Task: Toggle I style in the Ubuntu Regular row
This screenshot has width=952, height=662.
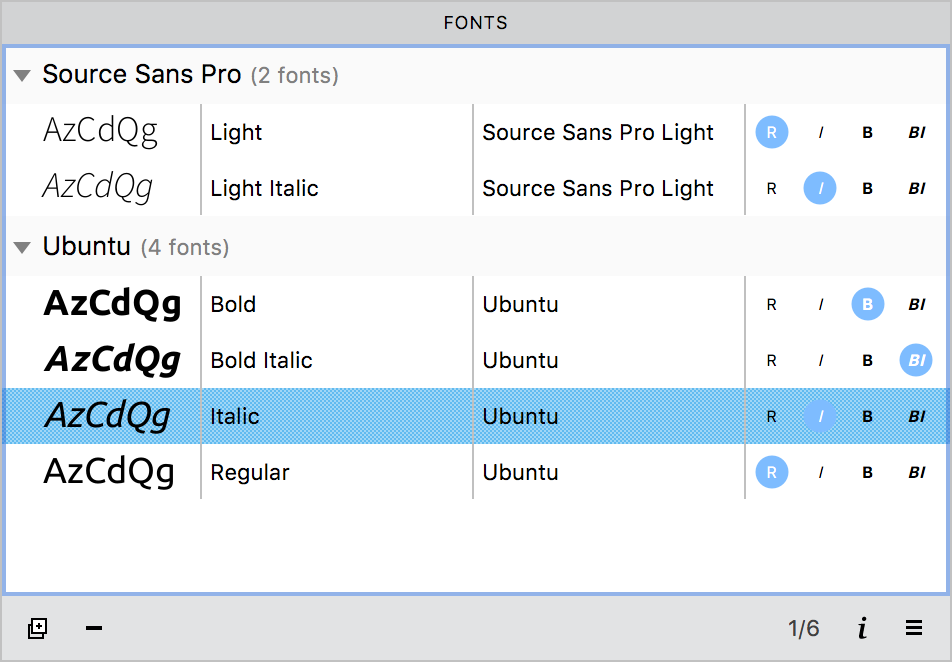Action: [x=820, y=472]
